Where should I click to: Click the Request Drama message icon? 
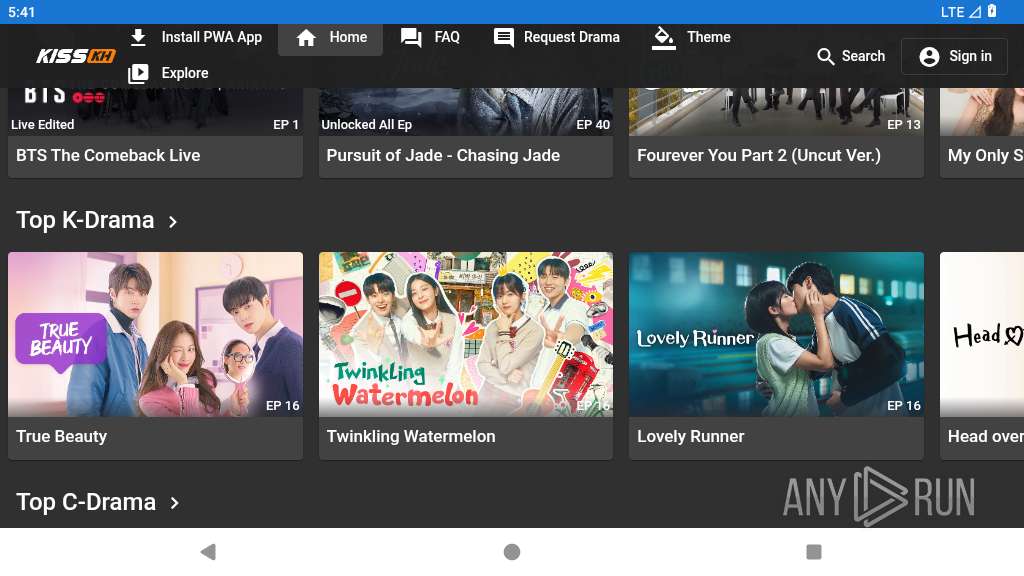504,38
